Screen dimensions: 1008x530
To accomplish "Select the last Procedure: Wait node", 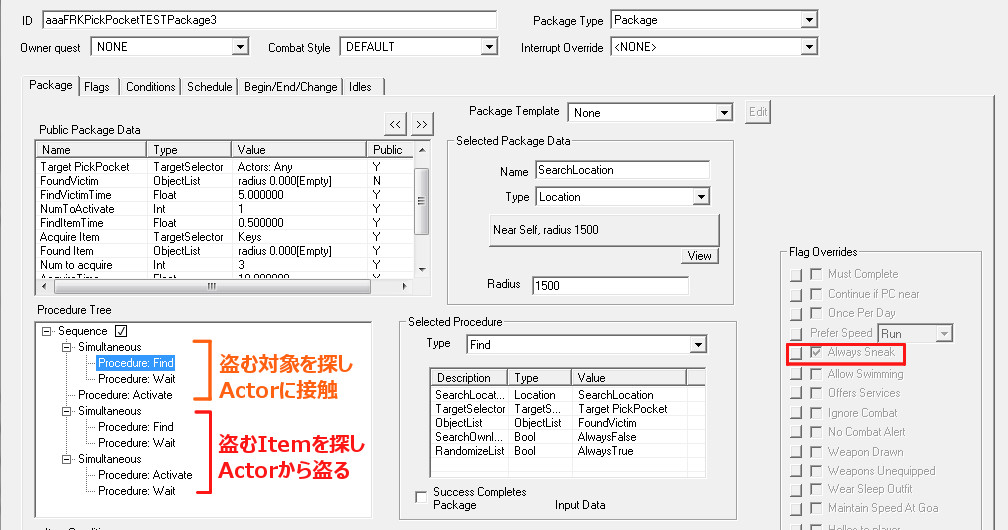I will pos(136,491).
